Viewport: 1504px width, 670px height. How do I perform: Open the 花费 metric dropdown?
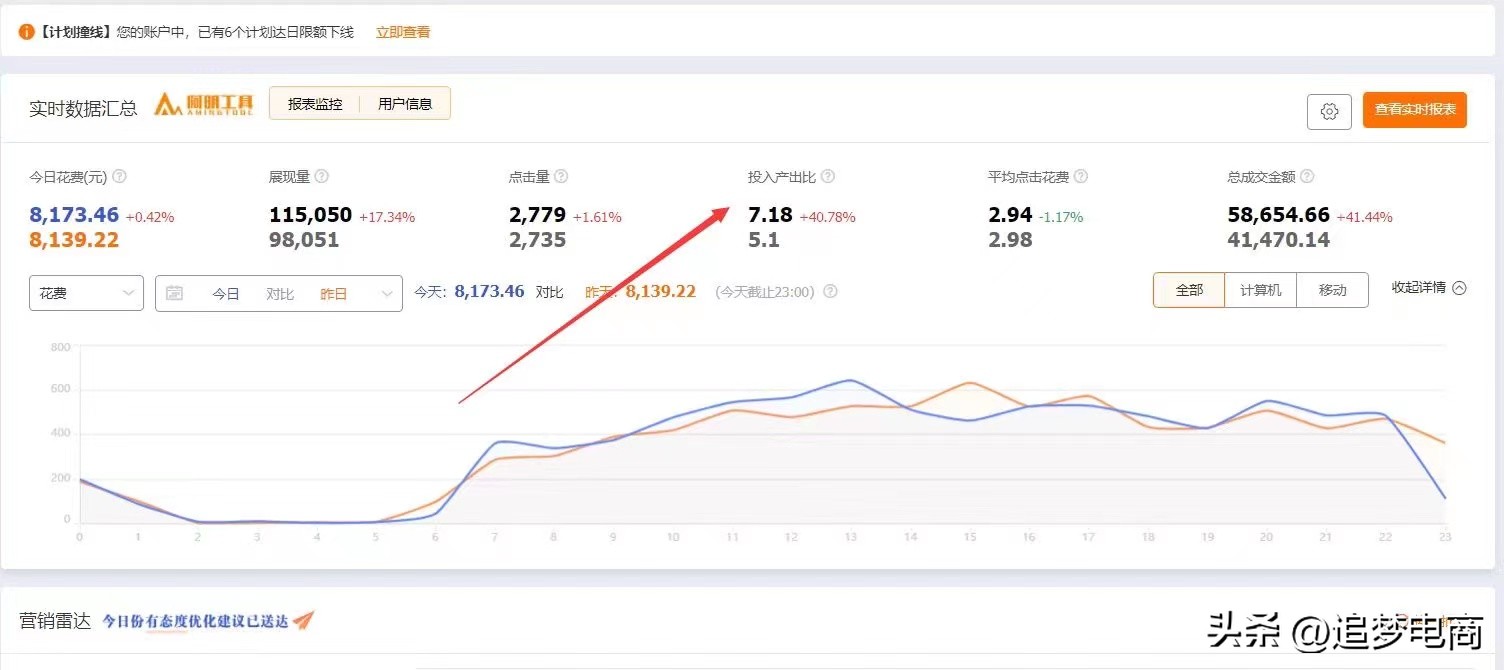pyautogui.click(x=86, y=293)
